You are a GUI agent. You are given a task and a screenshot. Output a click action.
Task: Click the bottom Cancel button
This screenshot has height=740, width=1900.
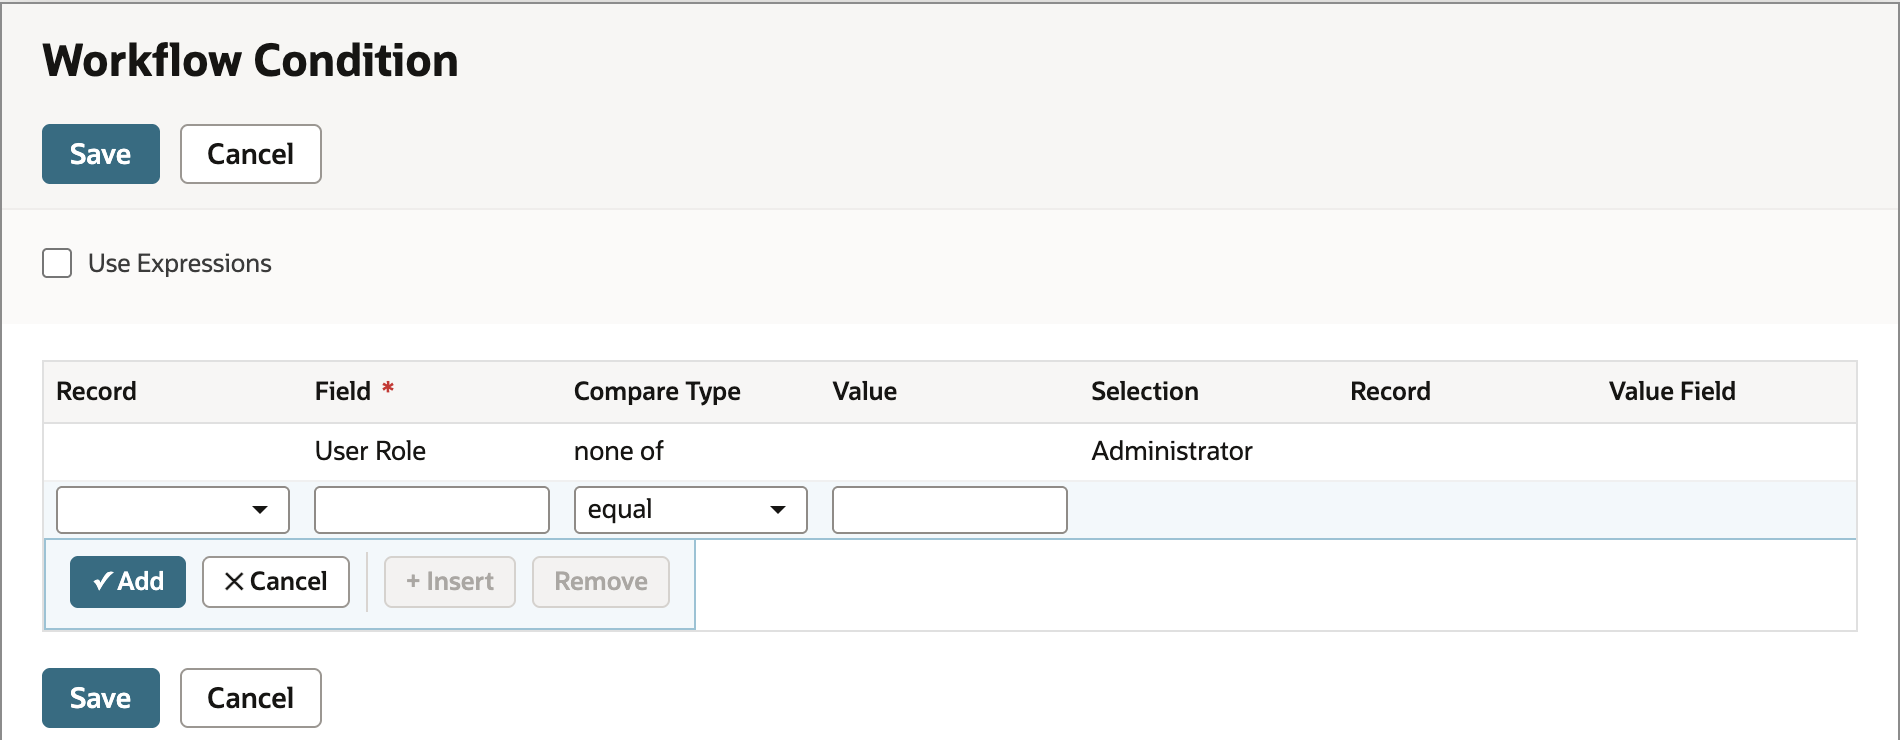[x=251, y=698]
